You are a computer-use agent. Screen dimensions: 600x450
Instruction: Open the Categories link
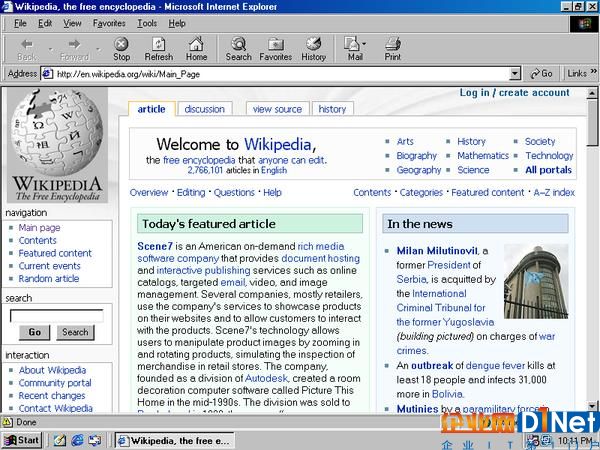pyautogui.click(x=421, y=192)
